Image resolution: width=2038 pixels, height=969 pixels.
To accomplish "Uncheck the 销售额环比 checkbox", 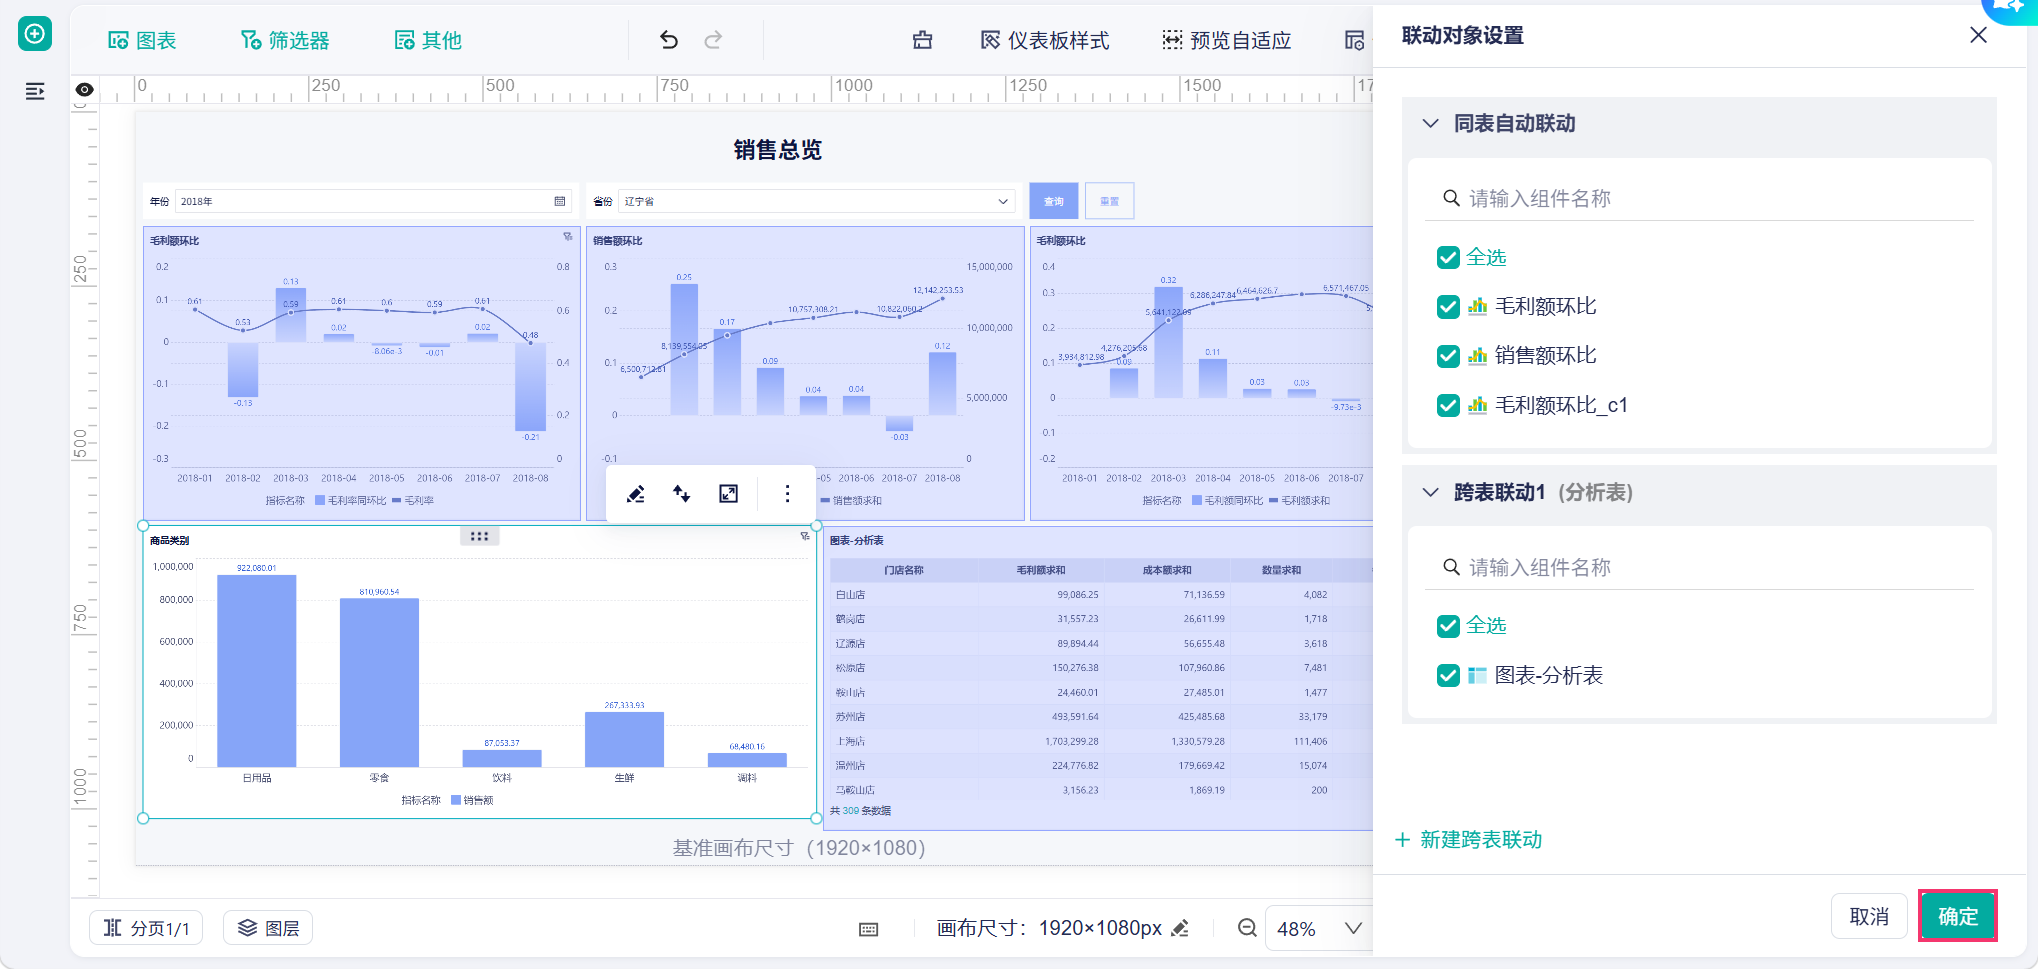I will click(x=1448, y=356).
